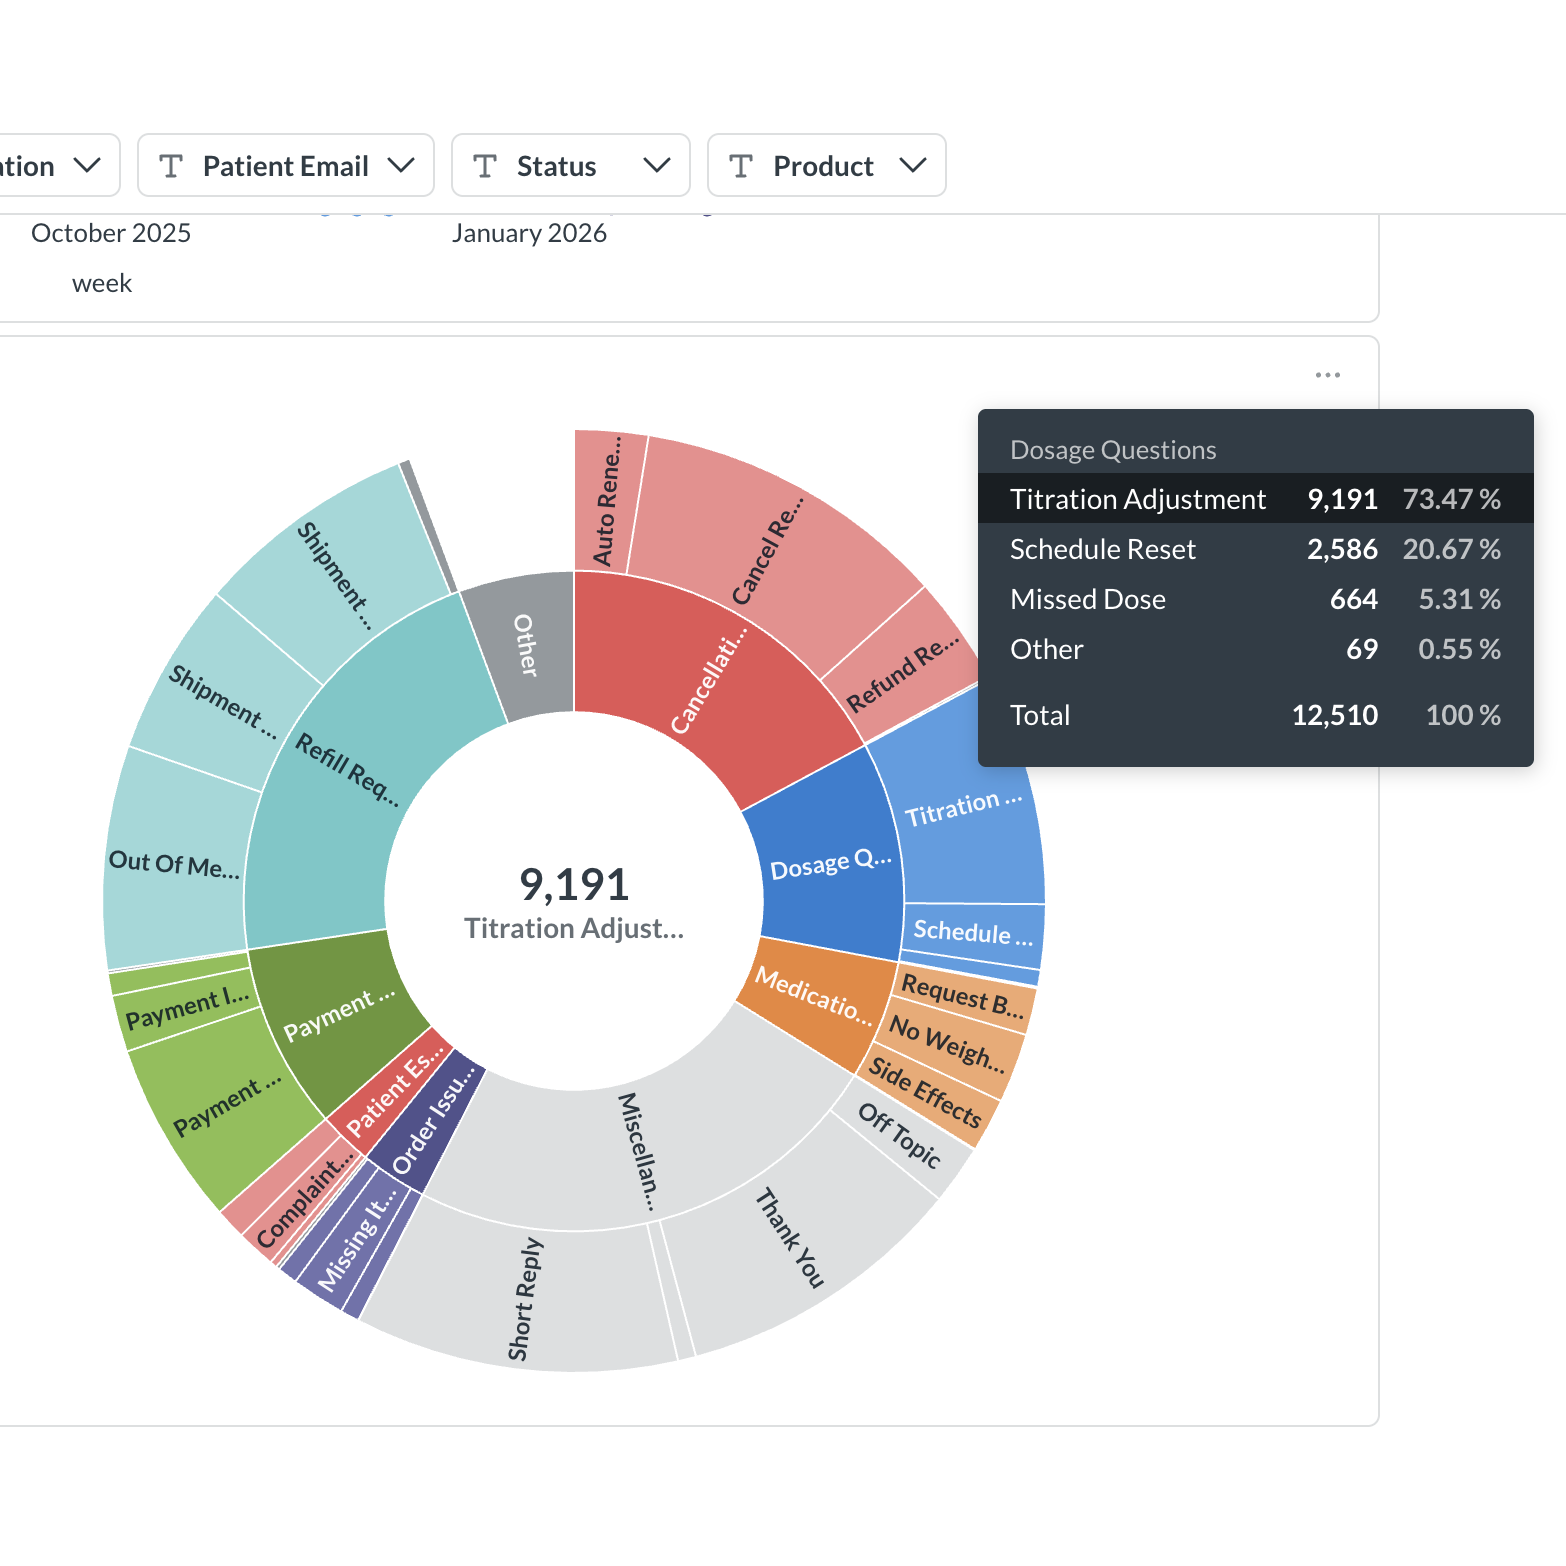Click the gray Other inner segment

525,645
